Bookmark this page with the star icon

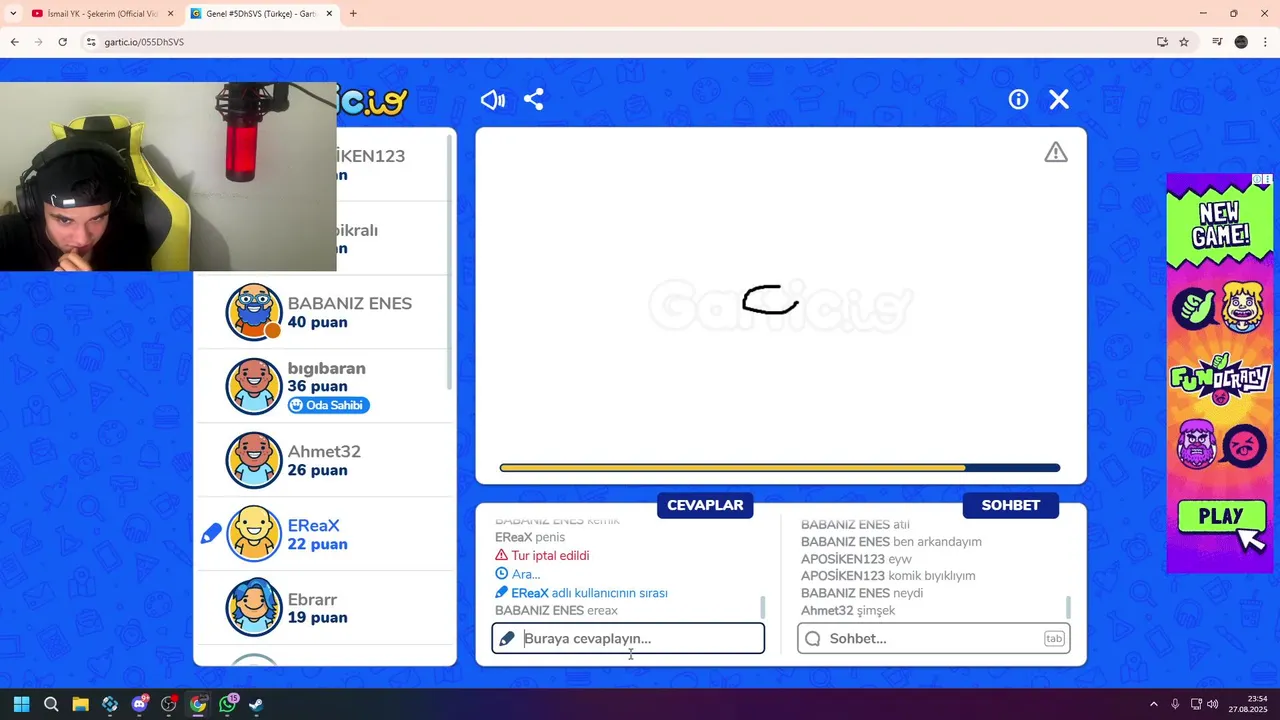pyautogui.click(x=1184, y=42)
